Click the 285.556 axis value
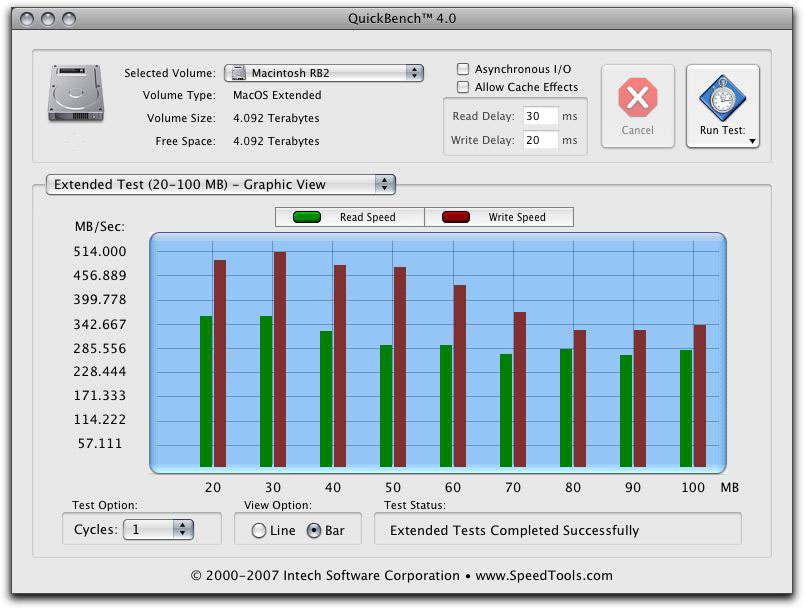804x609 pixels. 99,349
